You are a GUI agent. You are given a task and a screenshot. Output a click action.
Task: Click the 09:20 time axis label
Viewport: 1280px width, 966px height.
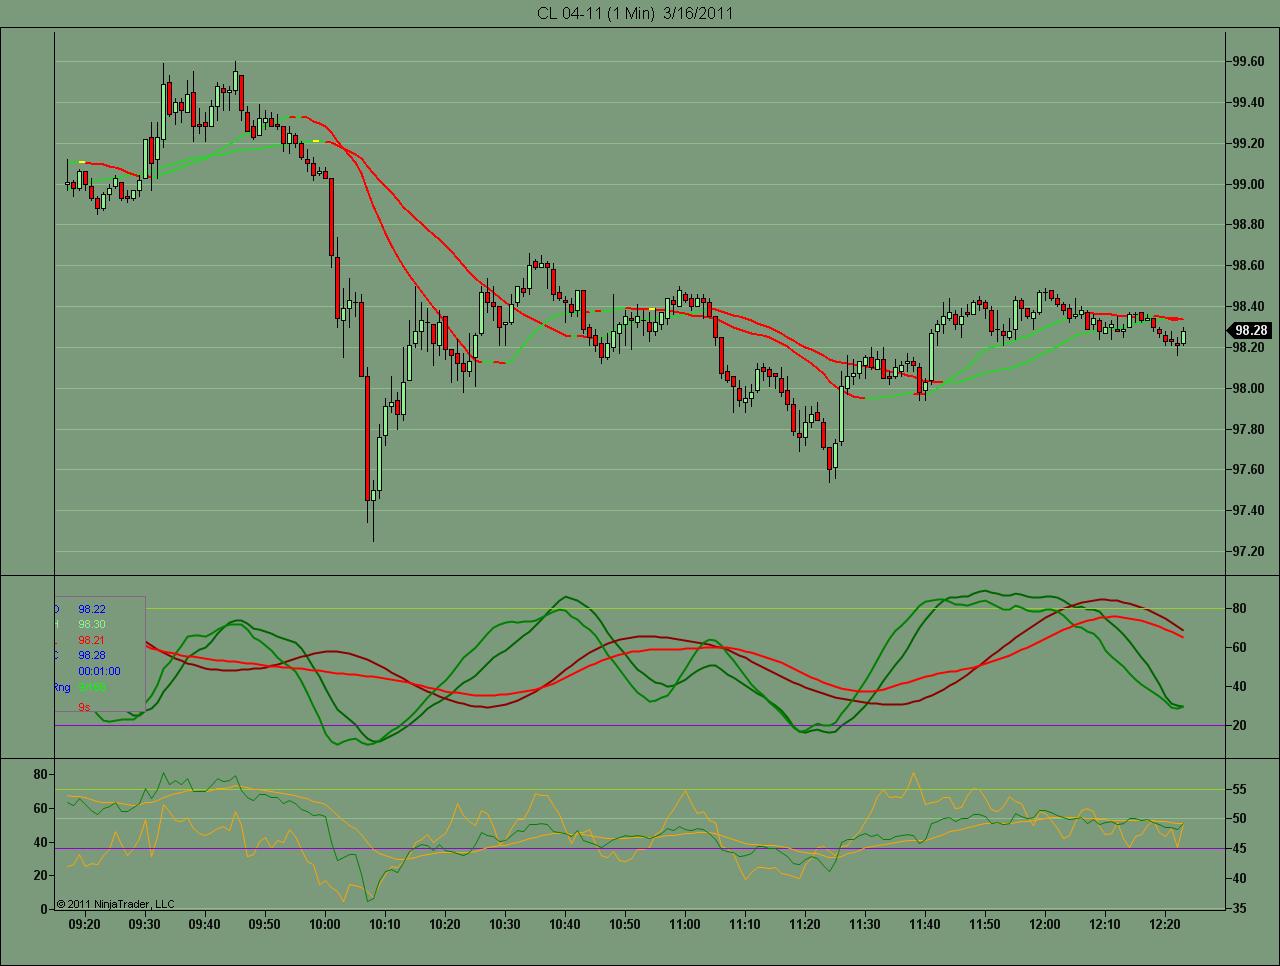[85, 925]
